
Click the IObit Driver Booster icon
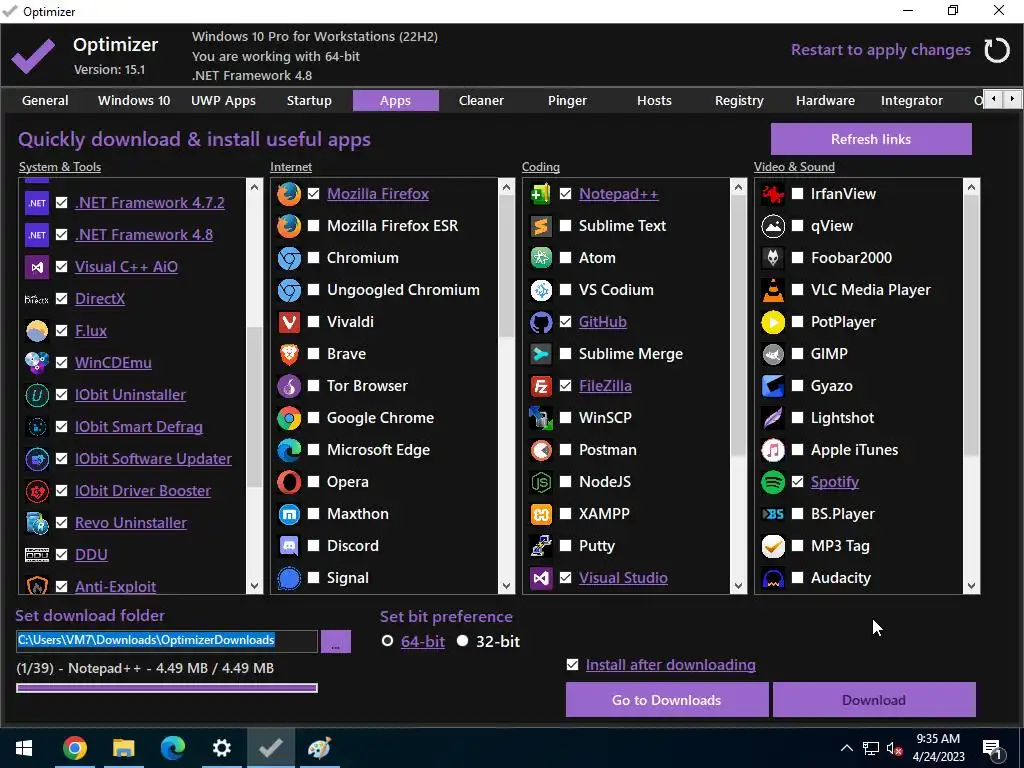pos(37,491)
